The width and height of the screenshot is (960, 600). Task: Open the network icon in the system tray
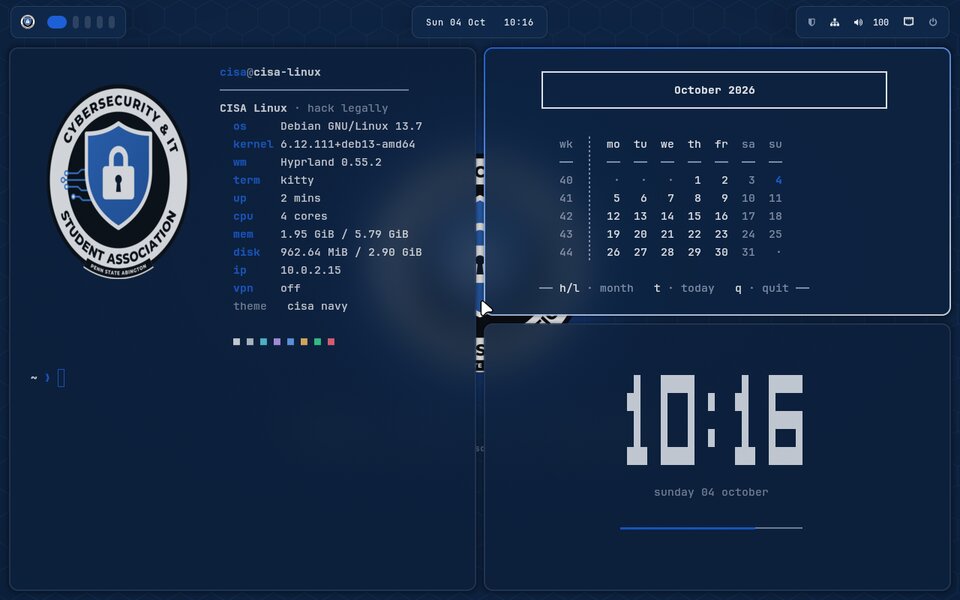pyautogui.click(x=834, y=22)
